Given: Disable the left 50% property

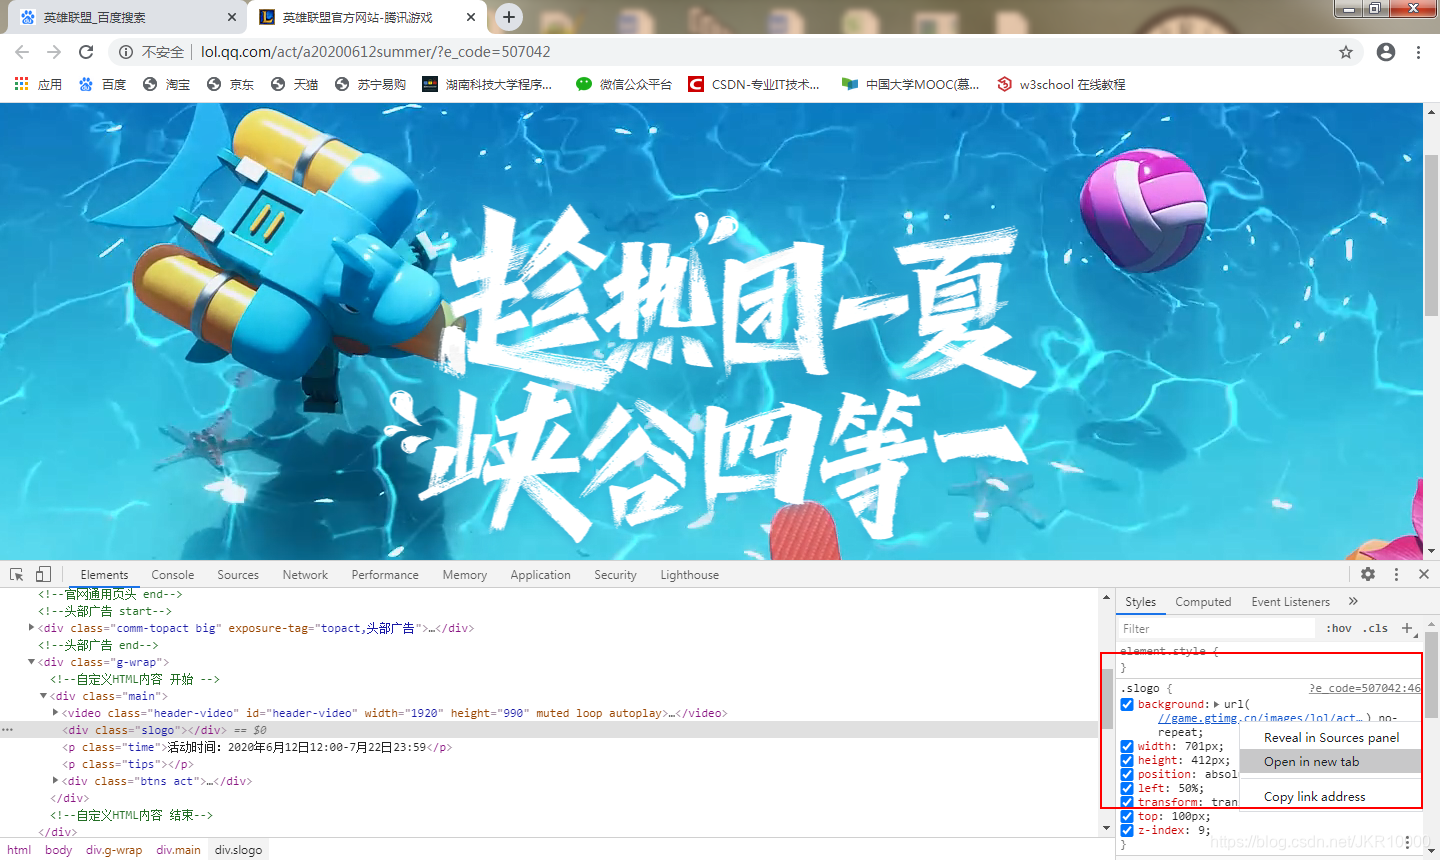Looking at the screenshot, I should (x=1127, y=788).
